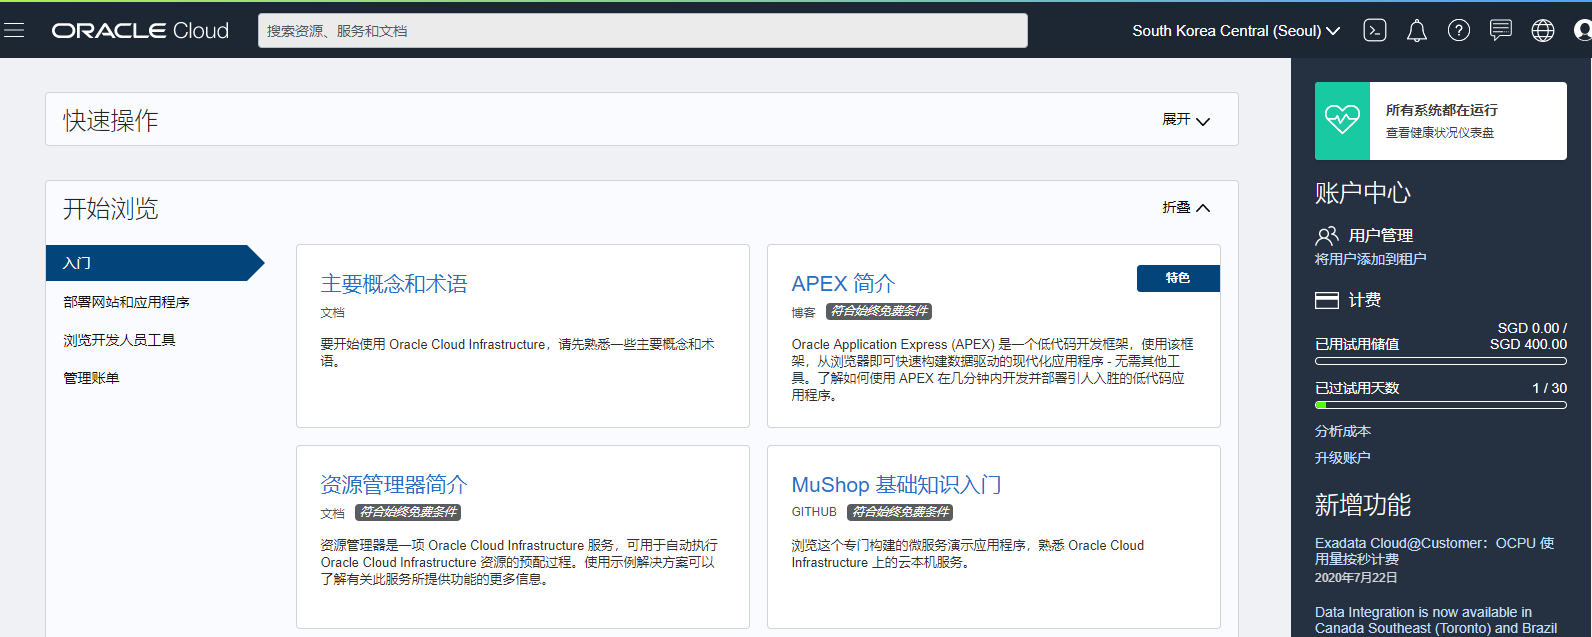Open the 计费 billing section
The image size is (1592, 637).
(x=1365, y=300)
